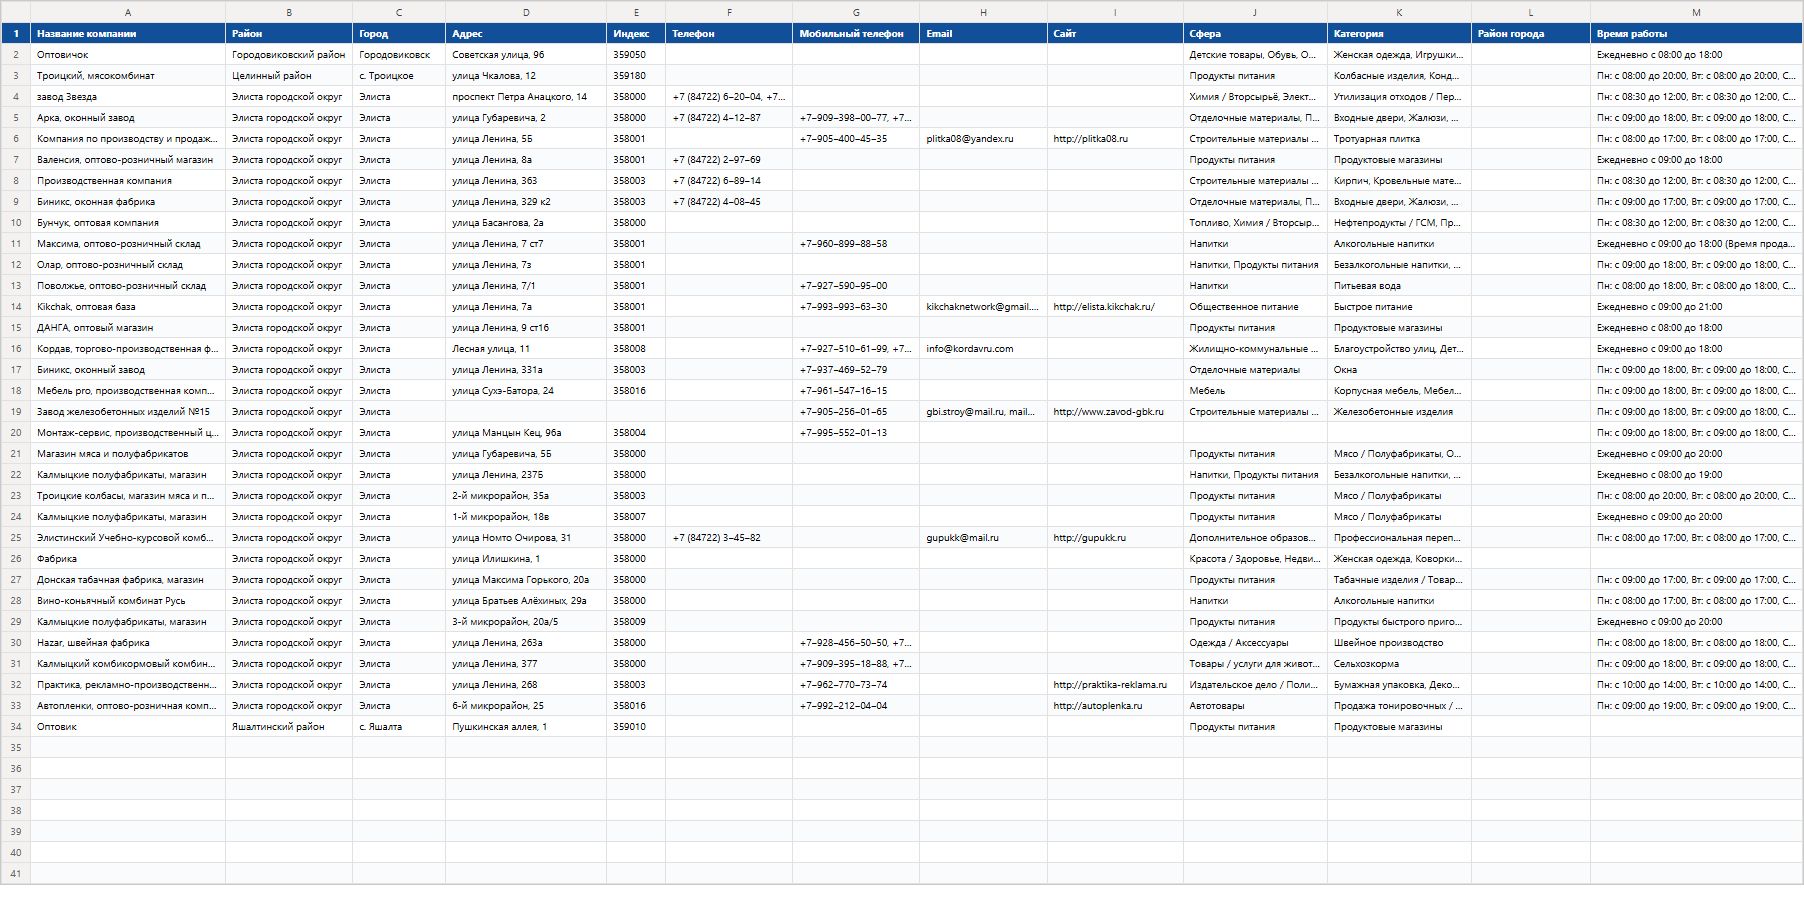
Task: Click the 'Яшалтинский район' cell
Action: point(289,727)
